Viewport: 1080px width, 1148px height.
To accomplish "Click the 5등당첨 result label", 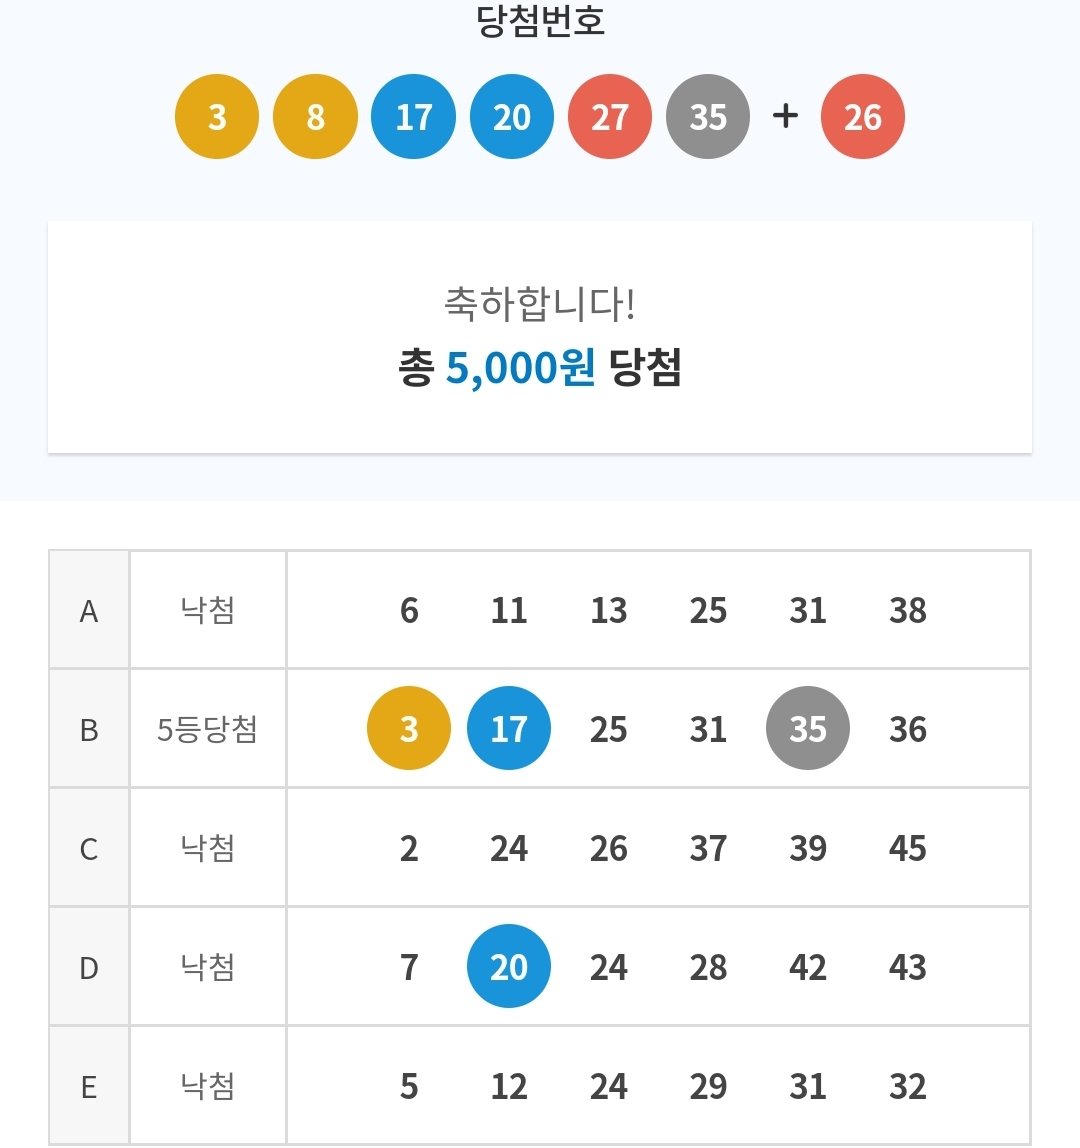I will 207,730.
